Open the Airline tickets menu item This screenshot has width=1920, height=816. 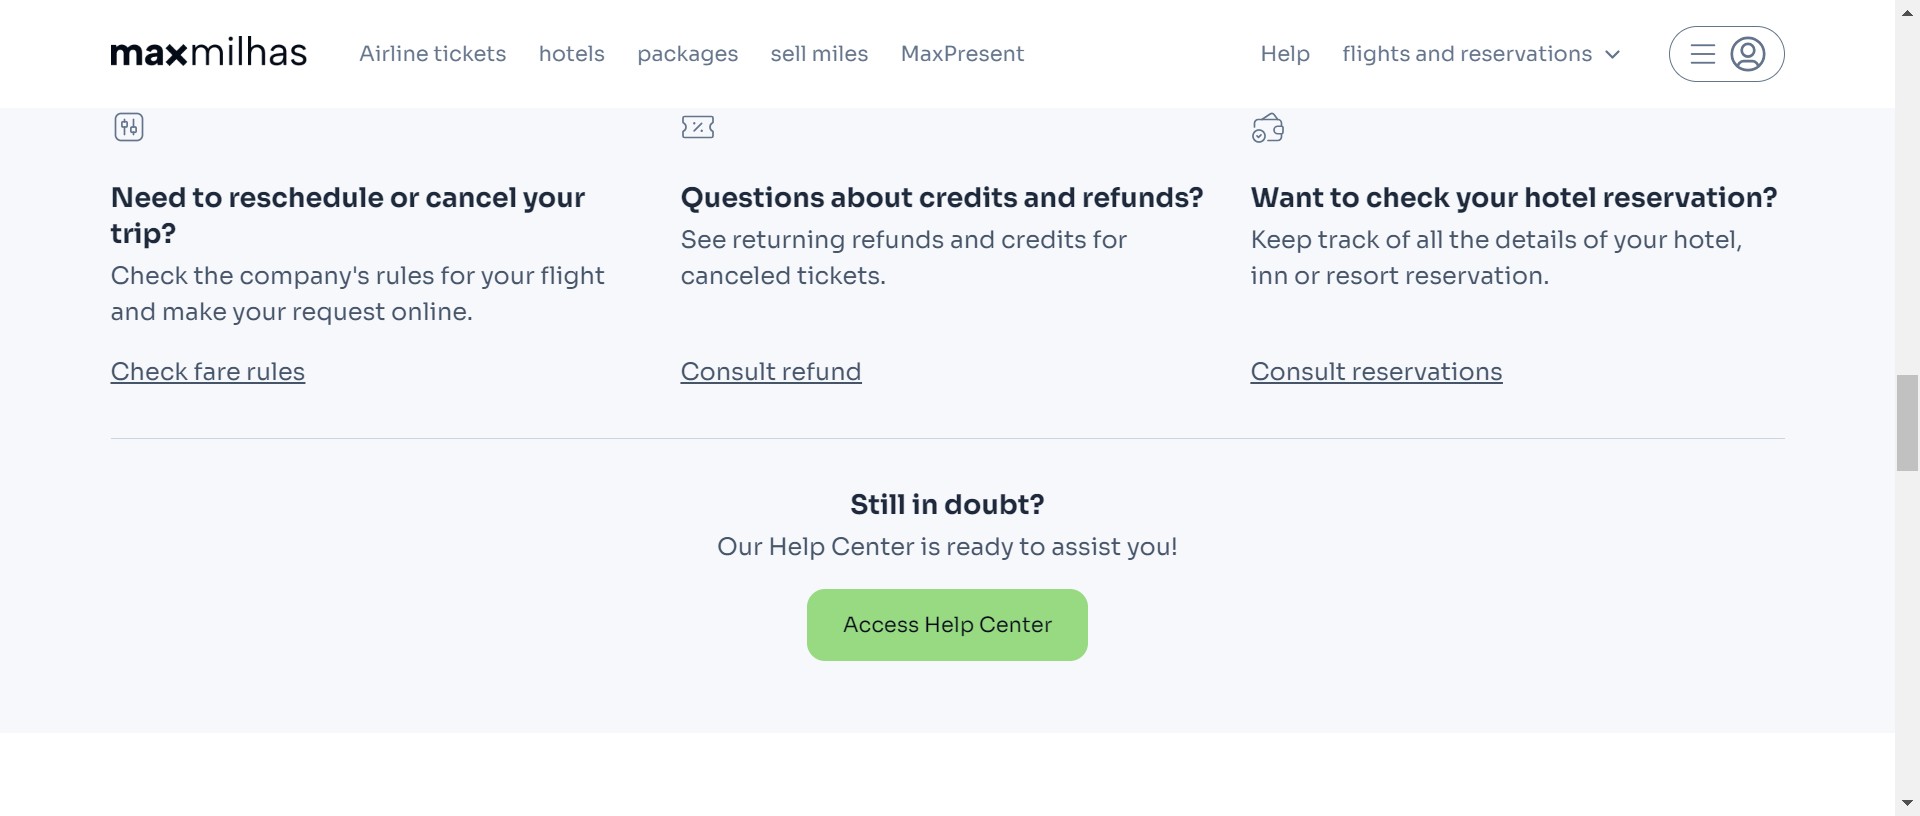tap(432, 54)
